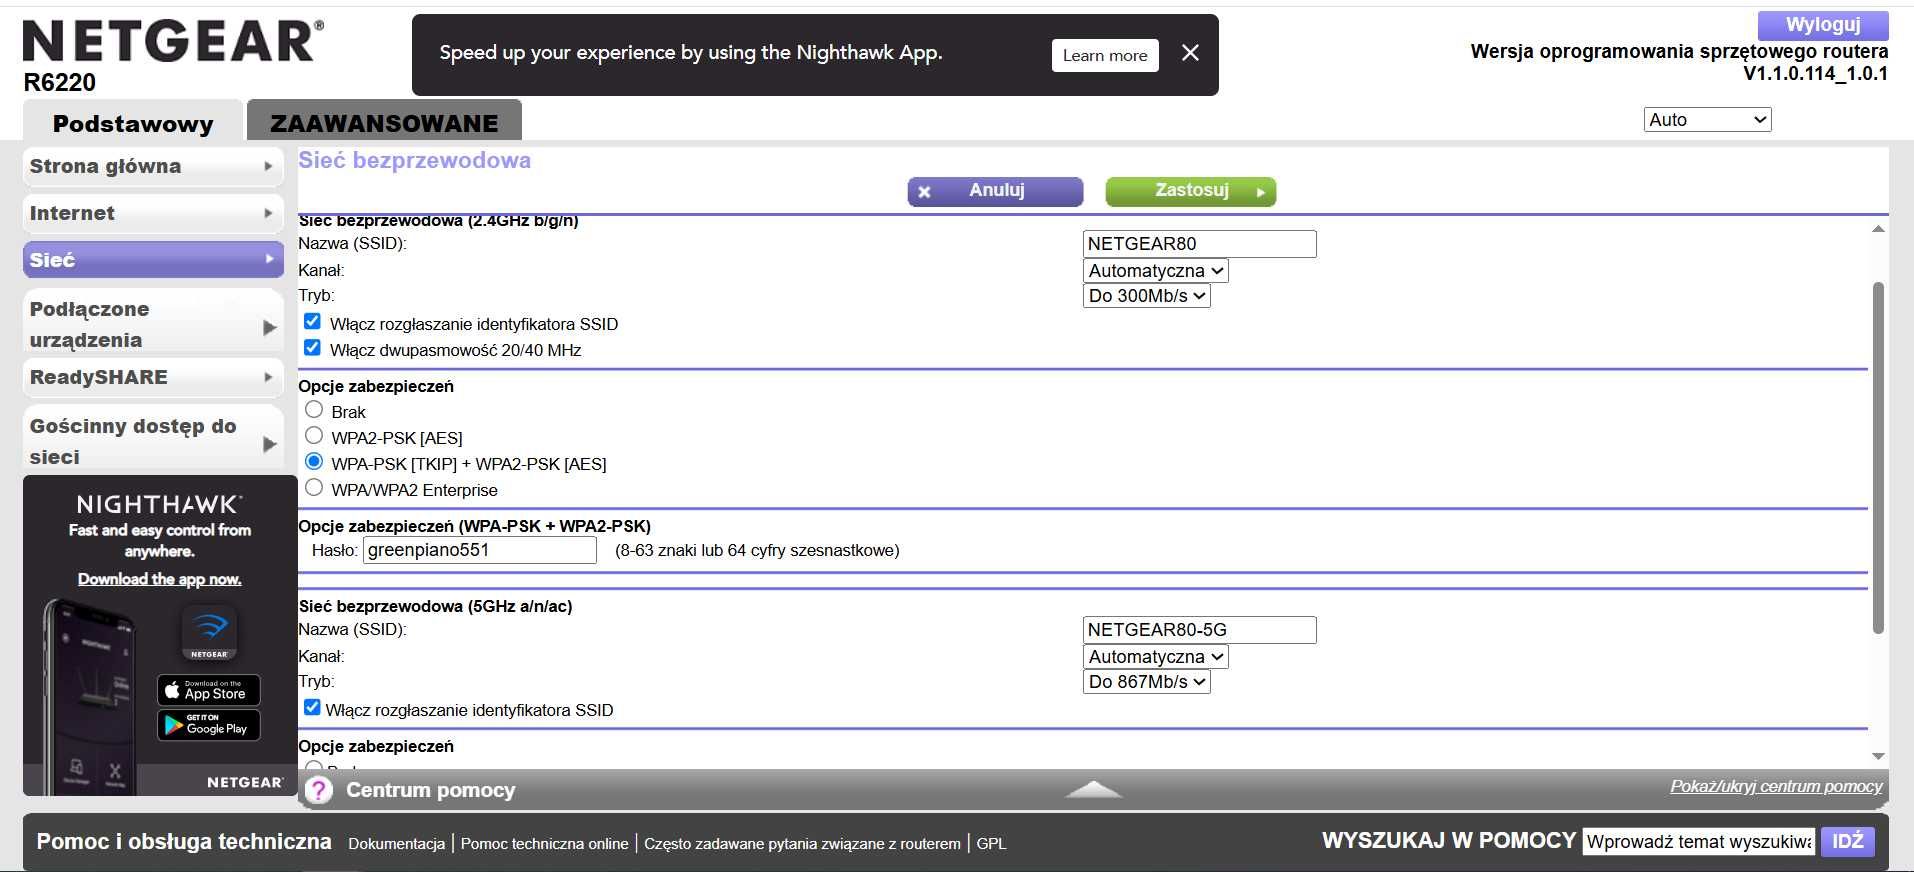1914x872 pixels.
Task: Open 2.4GHz Kanał Automatyczna dropdown
Action: [1155, 271]
